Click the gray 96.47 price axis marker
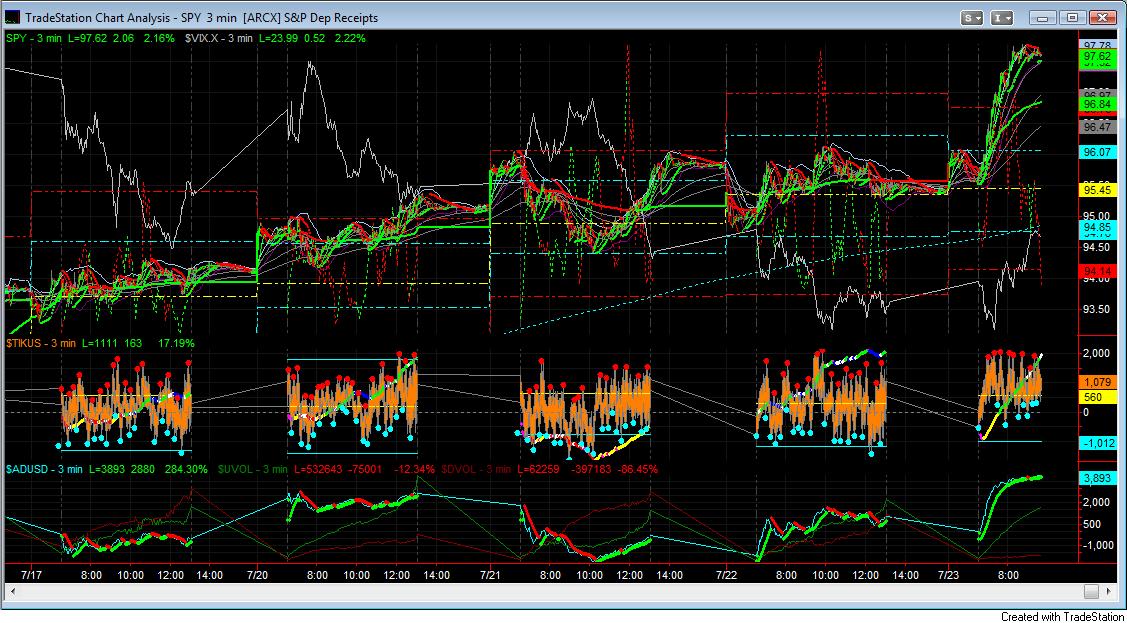Image resolution: width=1127 pixels, height=623 pixels. coord(1099,126)
